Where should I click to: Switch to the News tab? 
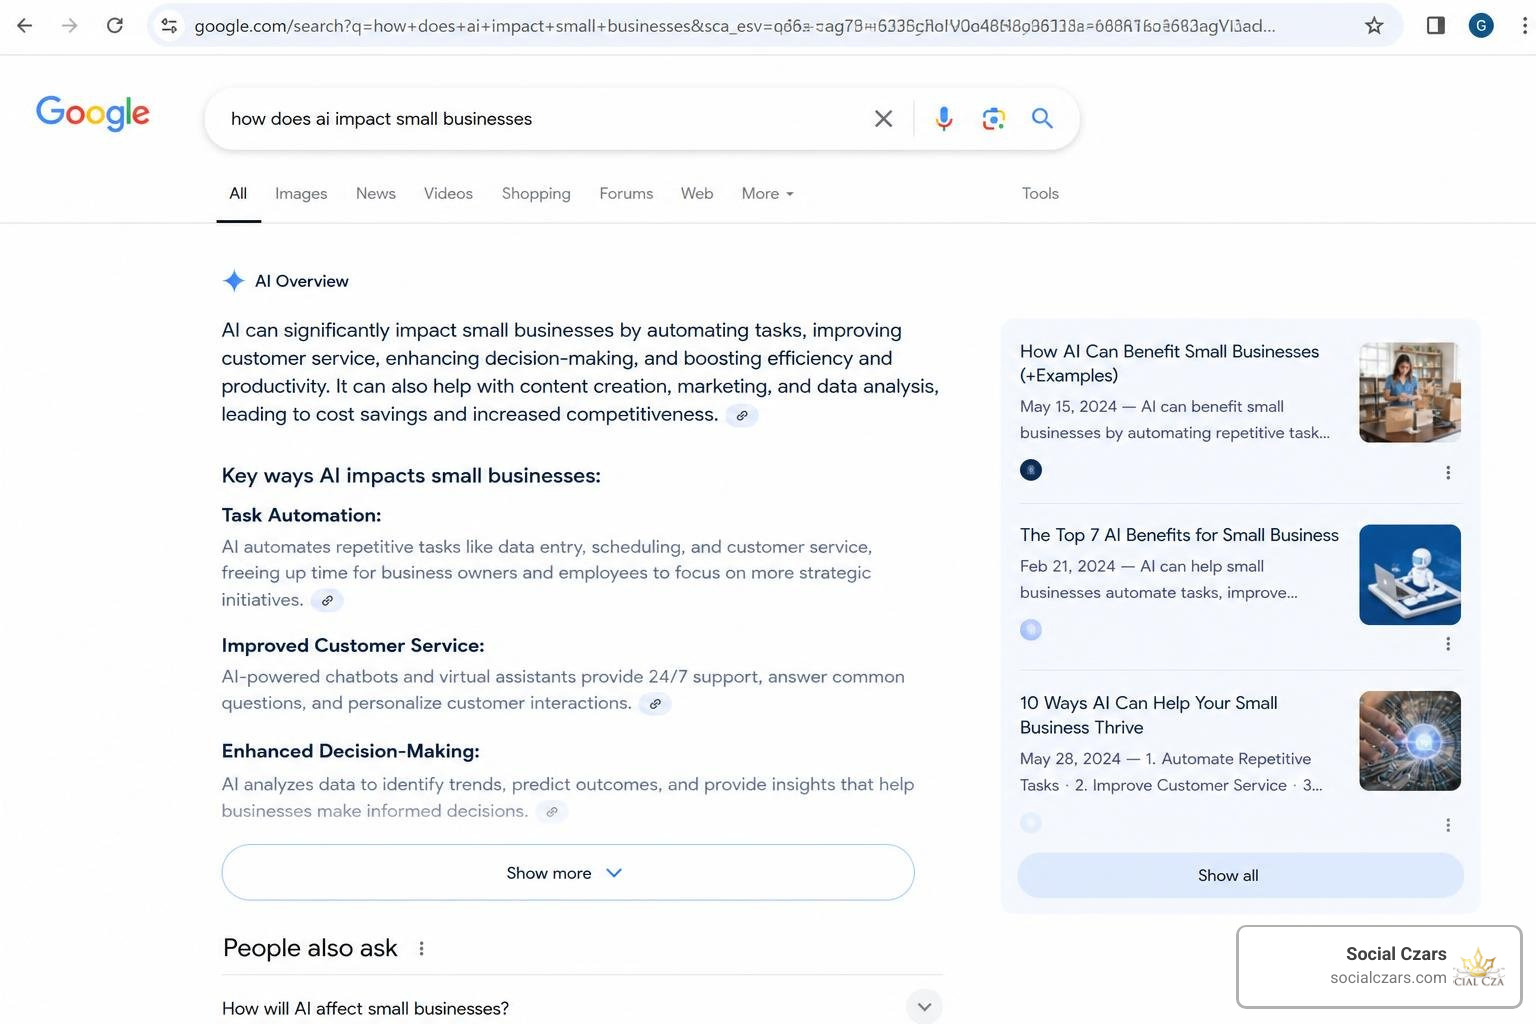click(376, 194)
